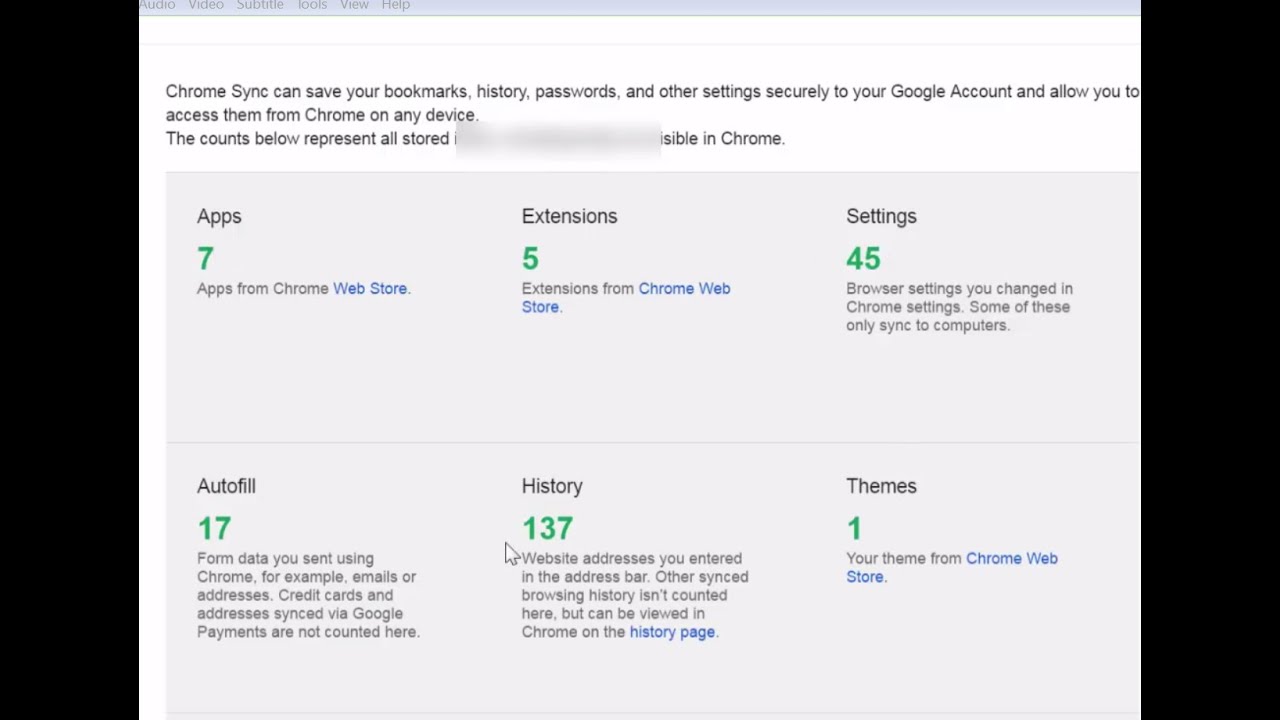Viewport: 1280px width, 720px height.
Task: Open Chrome Web Store link under Themes
Action: (1011, 558)
